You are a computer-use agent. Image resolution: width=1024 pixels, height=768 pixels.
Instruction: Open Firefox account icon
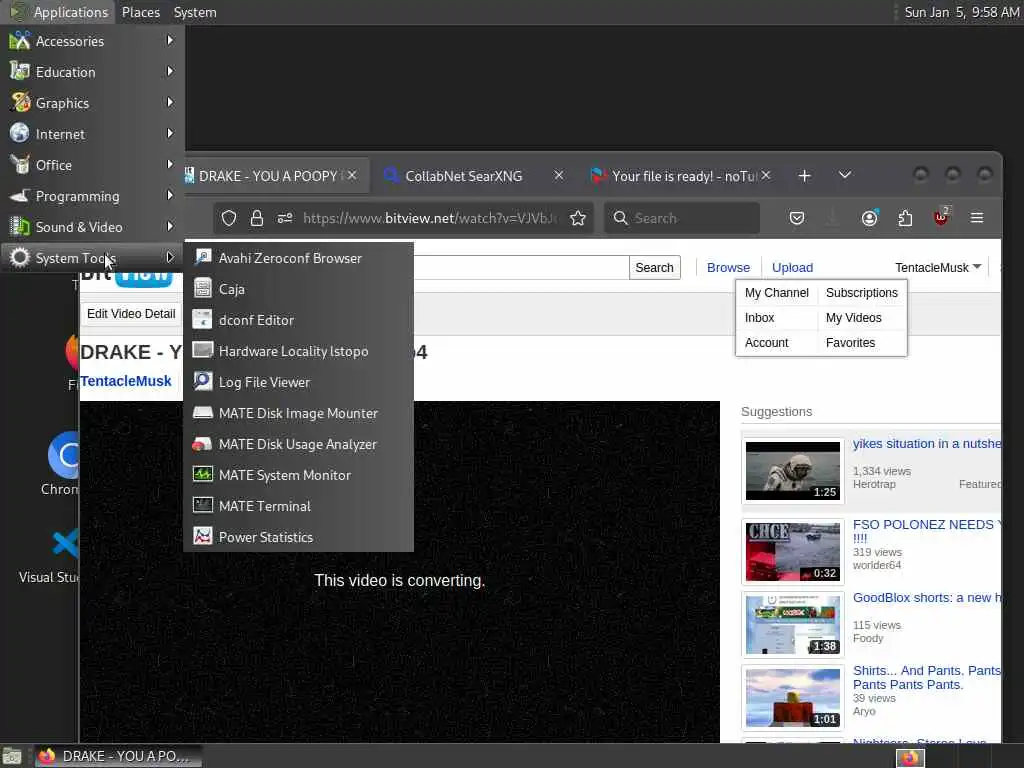[x=869, y=218]
